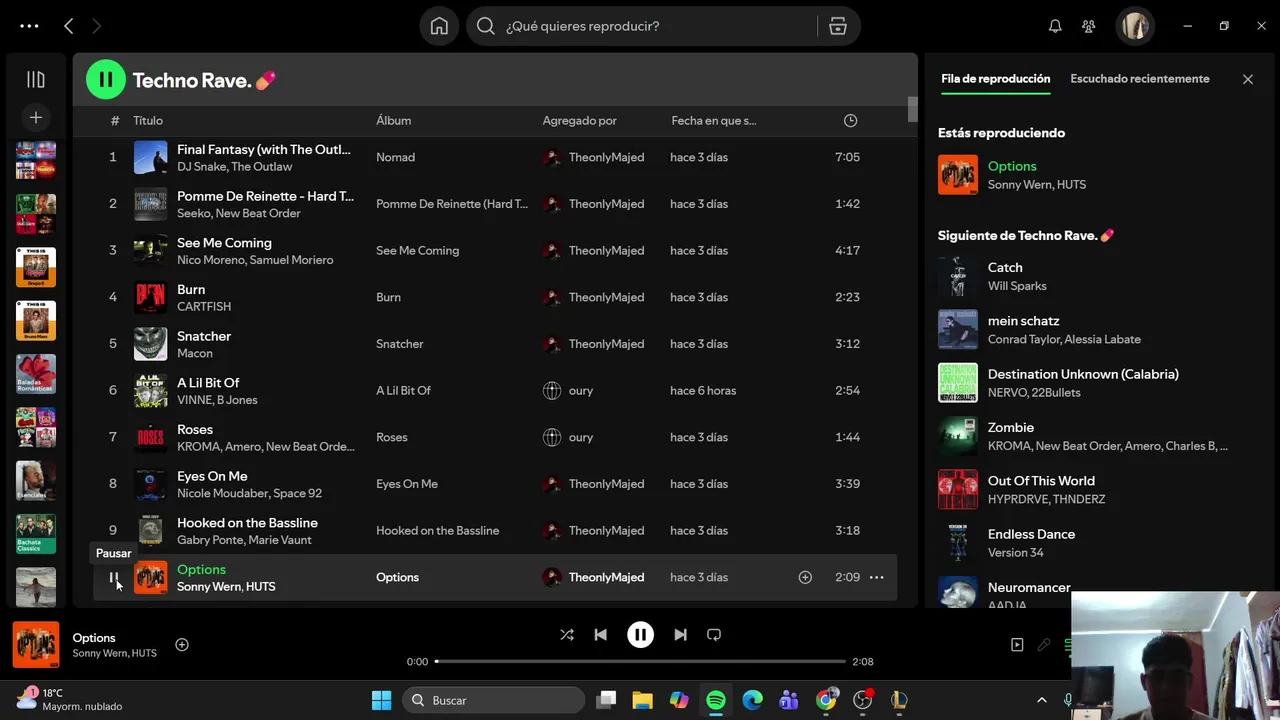Click the '¿Qué quieres reproducir?' search field
The height and width of the screenshot is (720, 1280).
coord(660,26)
